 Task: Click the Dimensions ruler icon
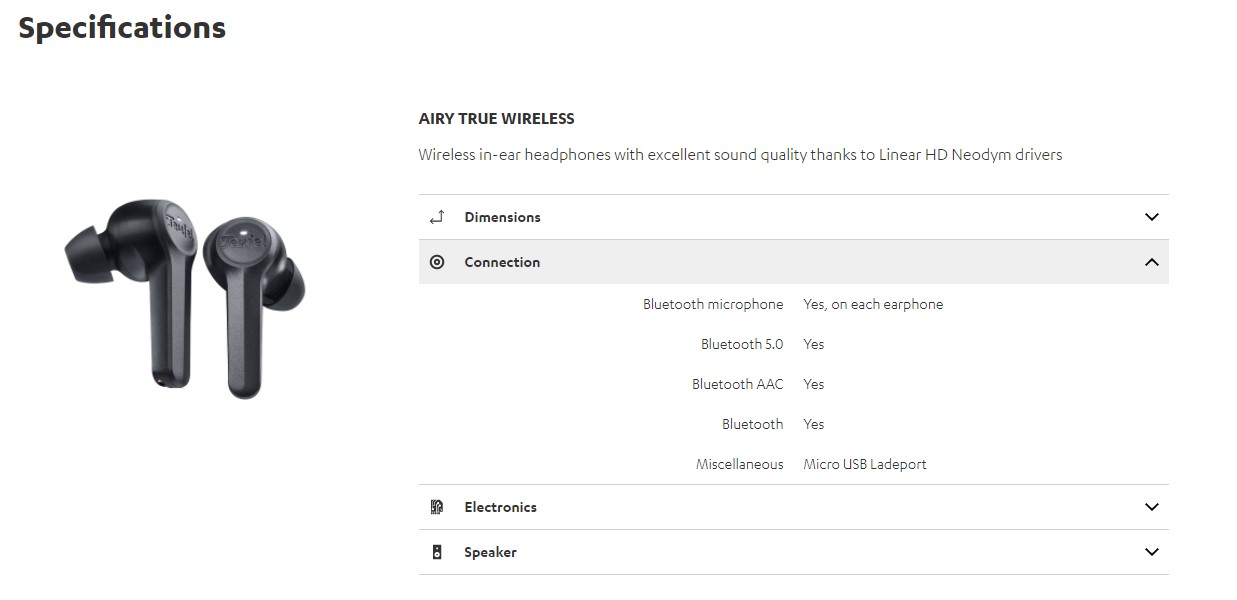pos(436,217)
